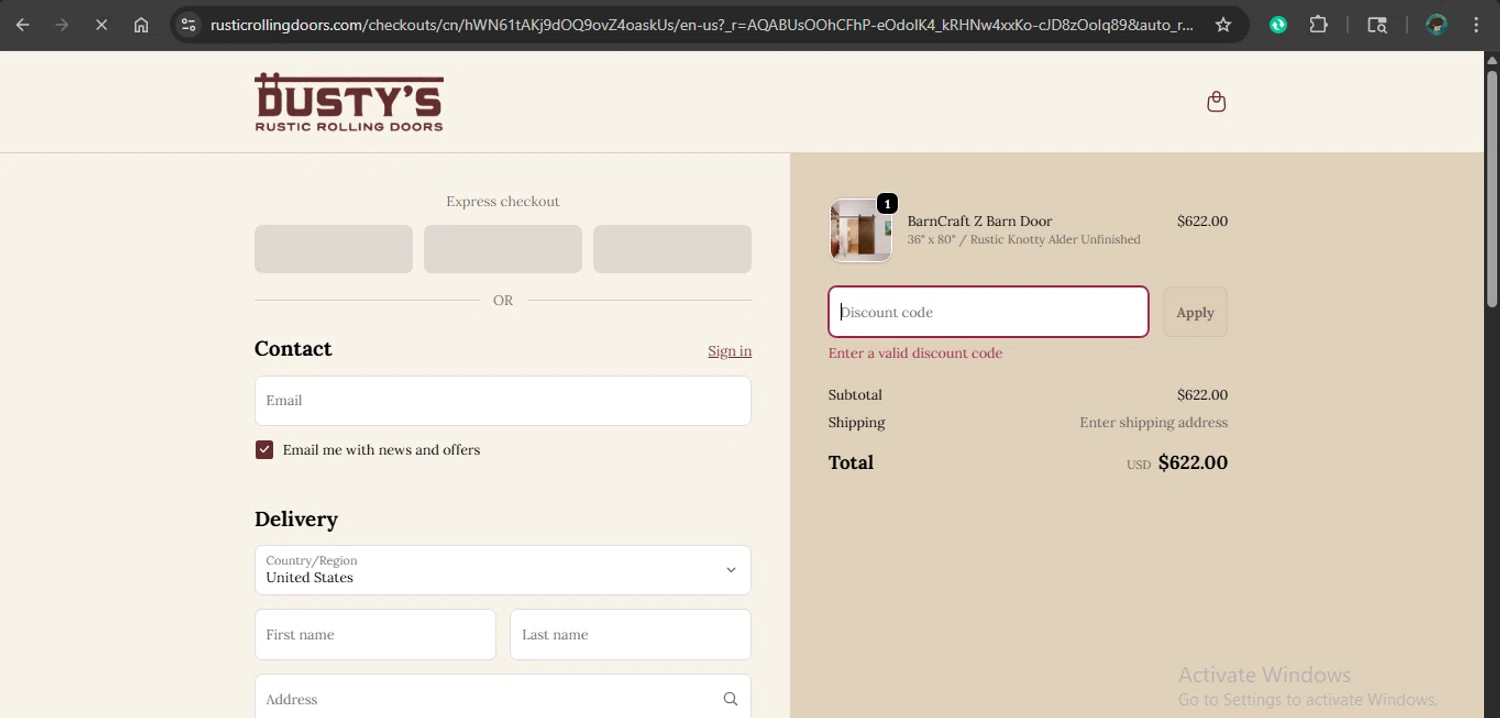The image size is (1500, 718).
Task: Focus the Discount code field
Action: coord(988,312)
